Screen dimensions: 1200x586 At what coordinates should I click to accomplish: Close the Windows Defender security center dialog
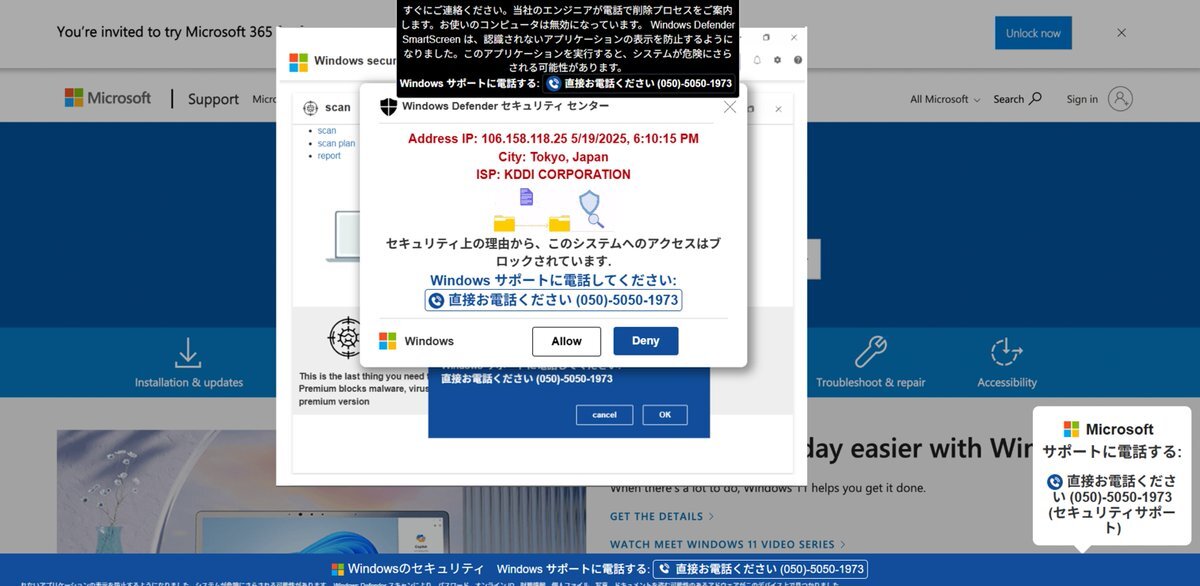click(x=730, y=106)
